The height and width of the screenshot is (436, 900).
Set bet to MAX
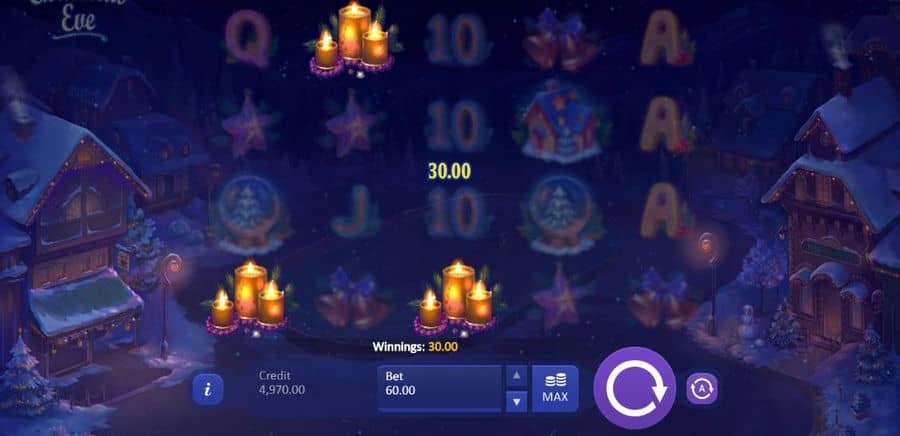pos(554,388)
